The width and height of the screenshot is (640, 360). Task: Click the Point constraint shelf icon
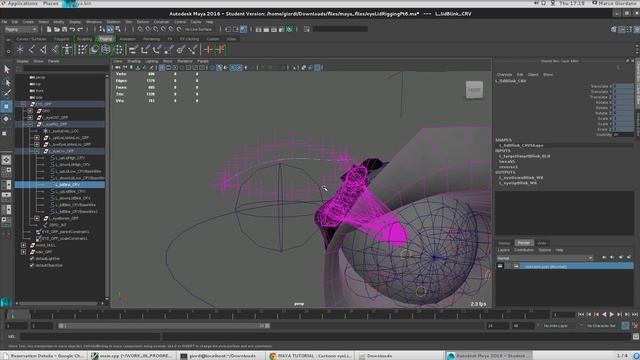click(145, 50)
